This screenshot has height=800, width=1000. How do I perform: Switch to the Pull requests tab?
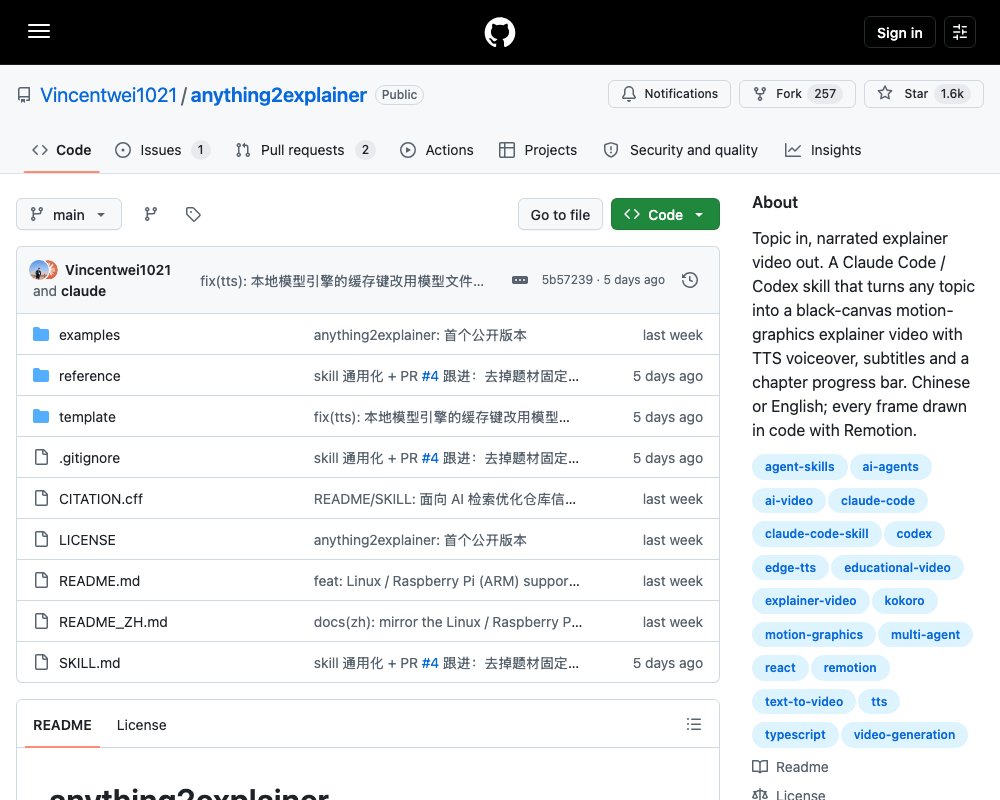tap(305, 150)
